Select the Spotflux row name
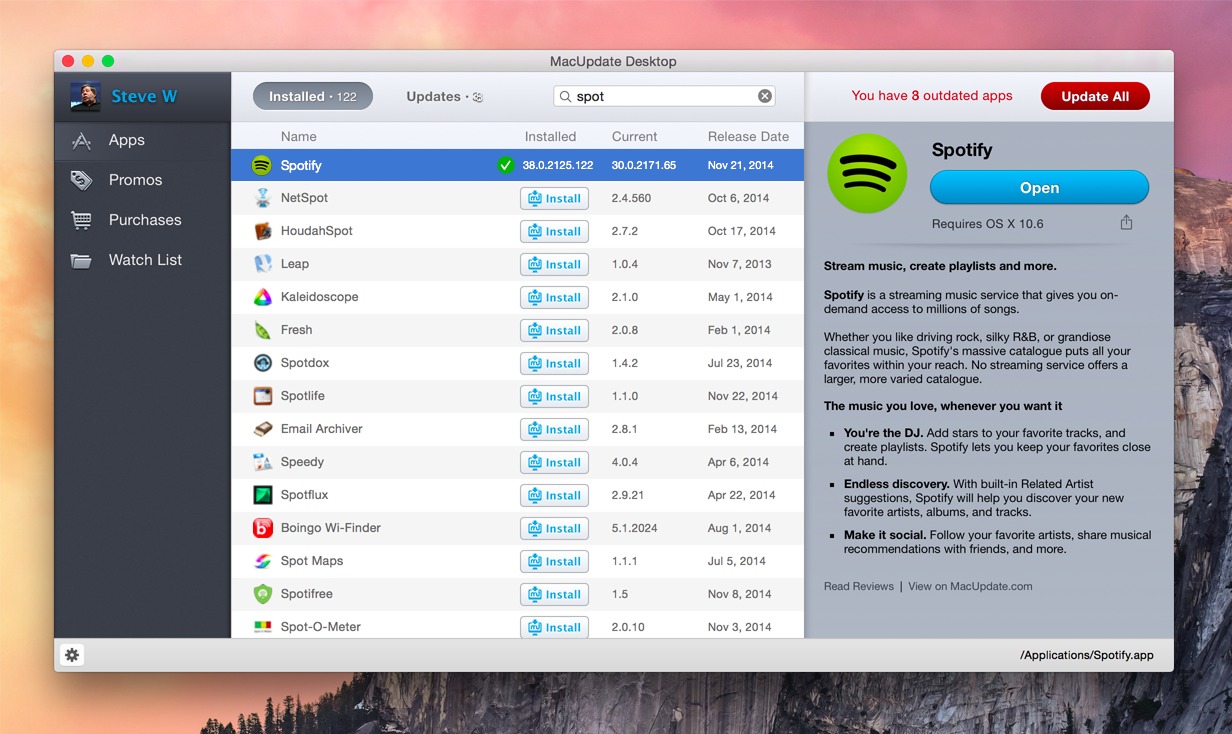This screenshot has height=734, width=1232. coord(304,495)
